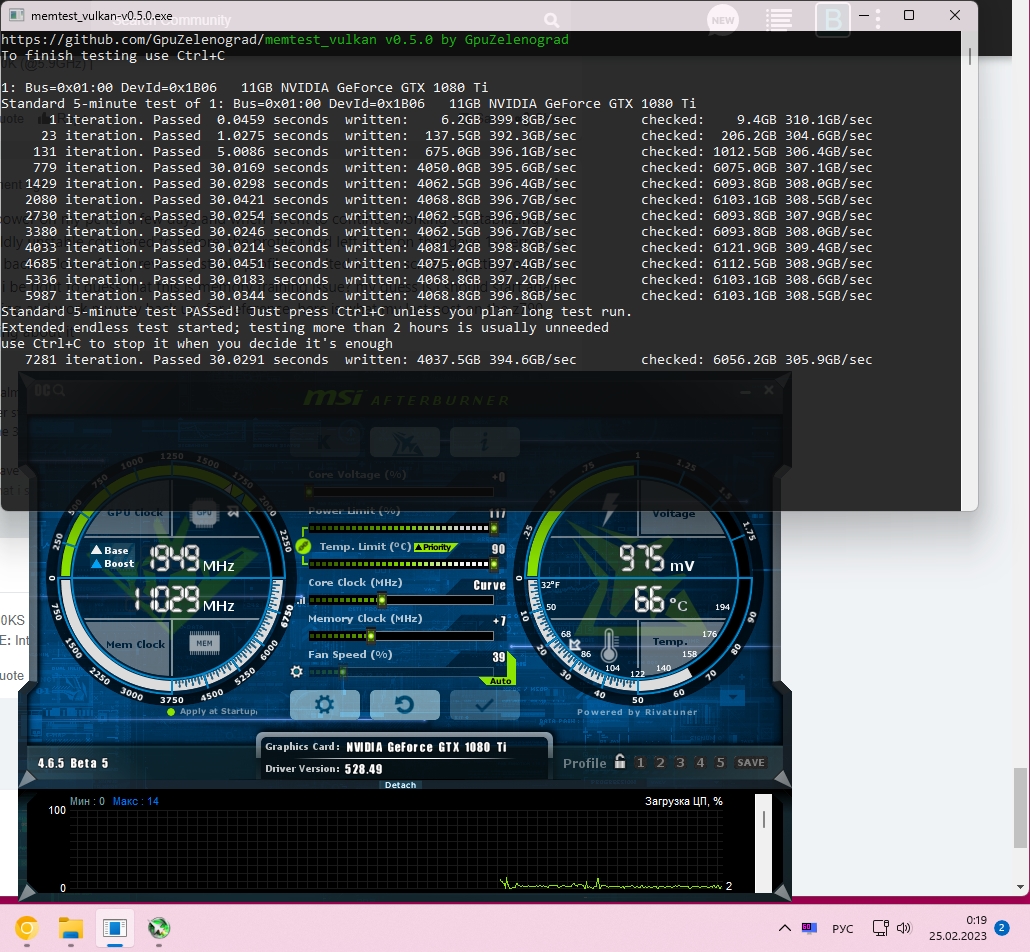Image resolution: width=1030 pixels, height=952 pixels.
Task: Adjust the Core Clock slider handle
Action: (x=382, y=600)
